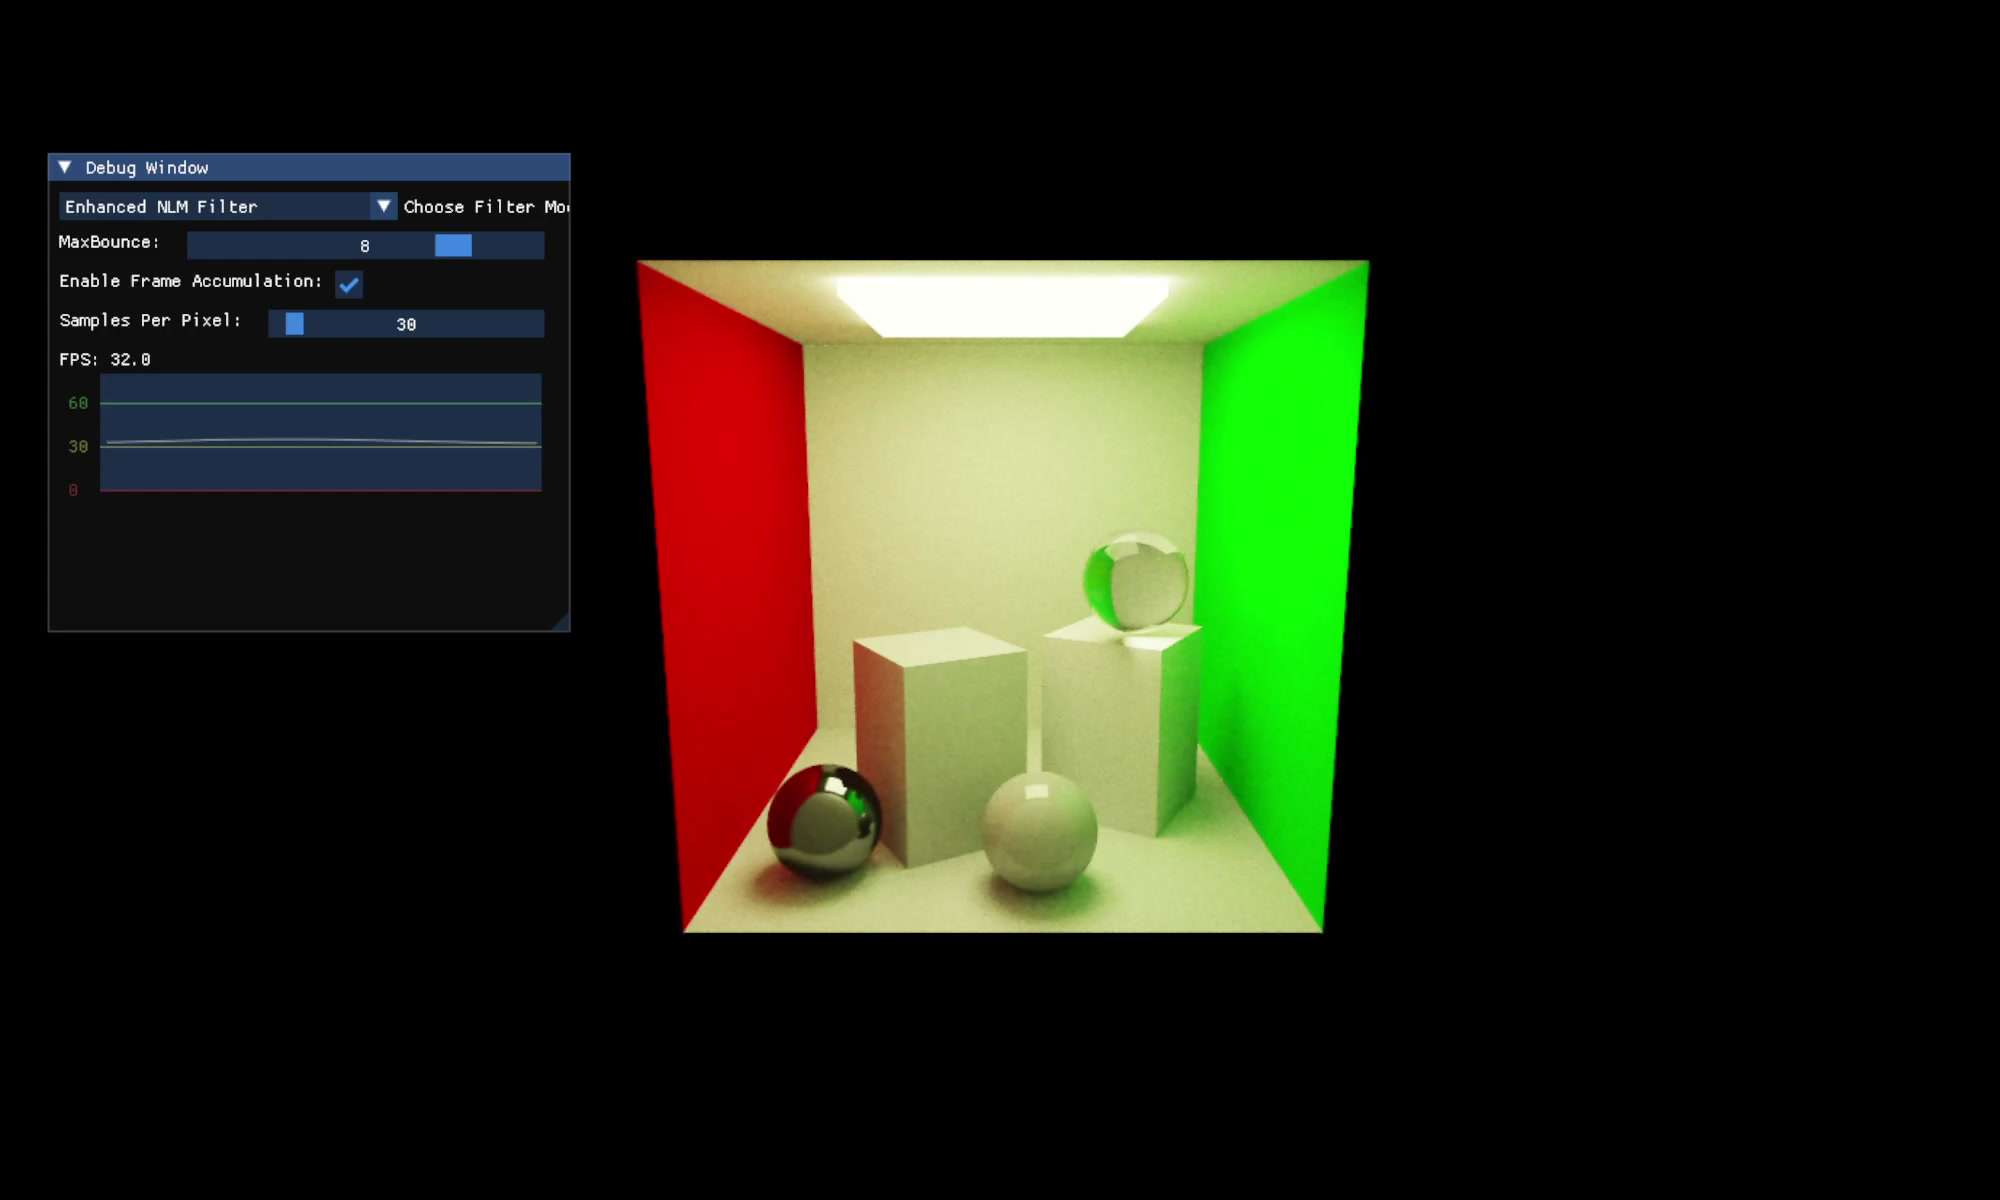2000x1200 pixels.
Task: Disable the Enable Frame Accumulation checkbox
Action: point(349,284)
